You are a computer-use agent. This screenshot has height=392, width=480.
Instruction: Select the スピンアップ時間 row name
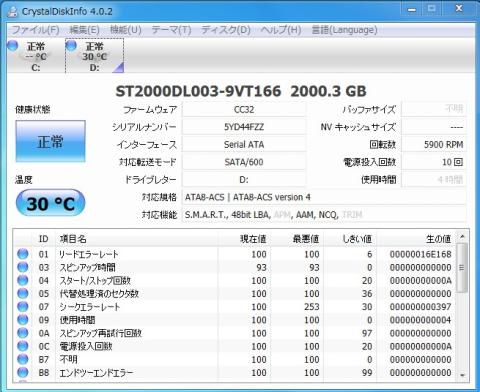tap(87, 267)
